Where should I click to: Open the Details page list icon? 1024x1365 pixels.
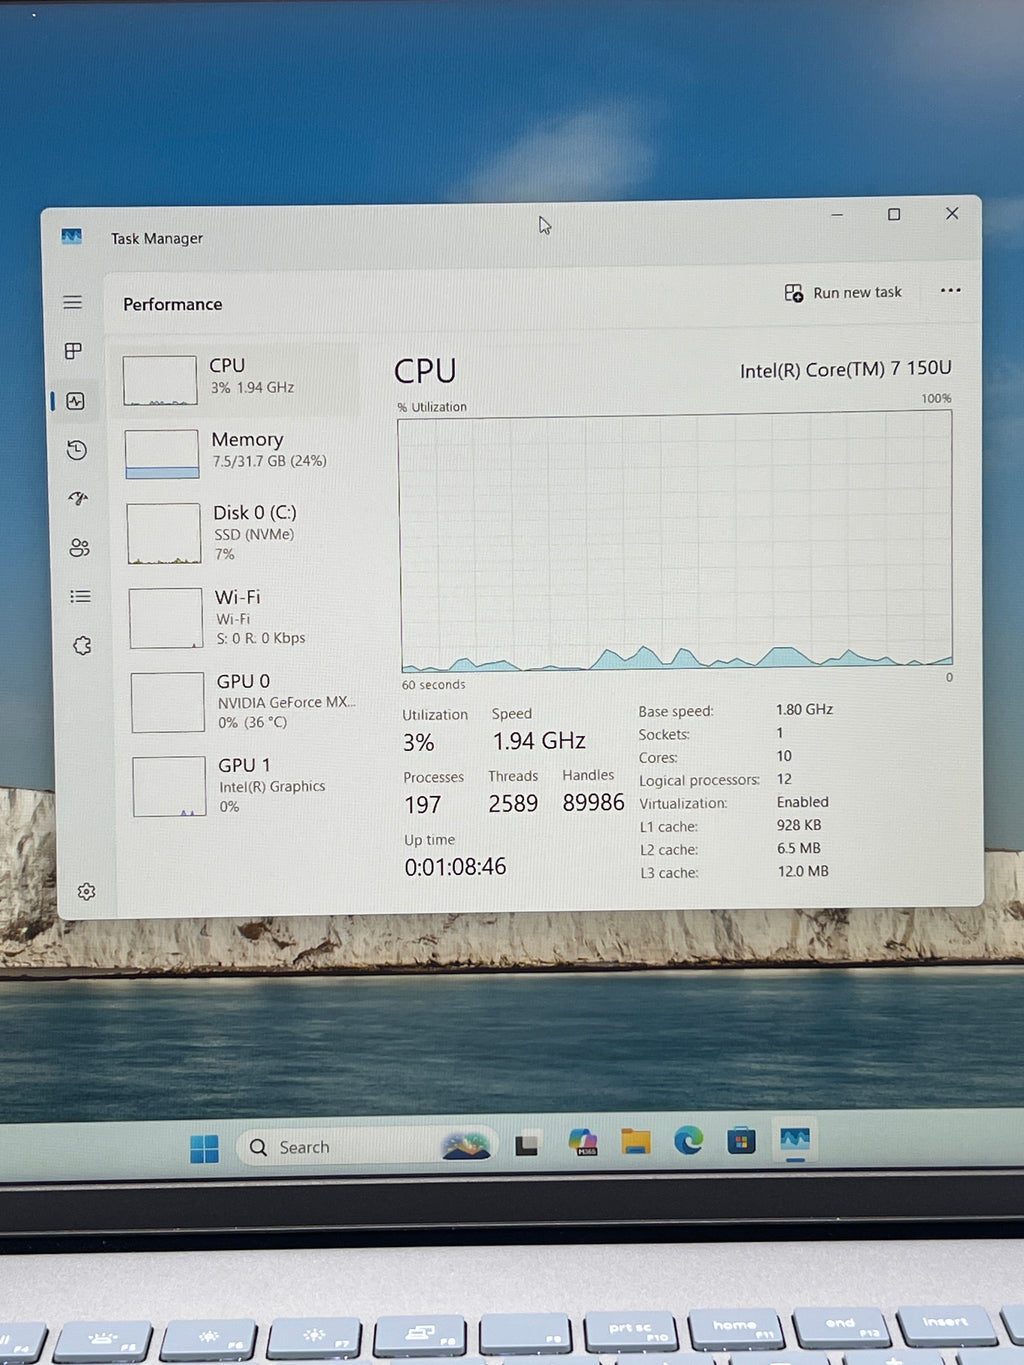point(80,596)
